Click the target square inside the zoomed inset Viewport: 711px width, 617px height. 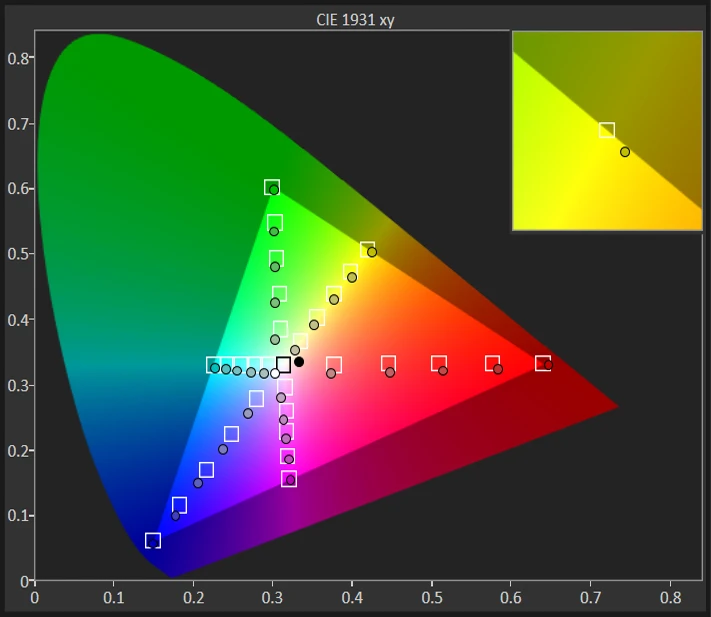(606, 130)
